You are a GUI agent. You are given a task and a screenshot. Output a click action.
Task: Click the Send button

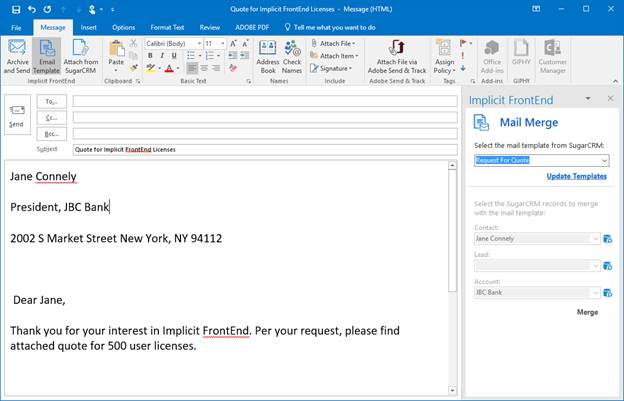(x=16, y=116)
